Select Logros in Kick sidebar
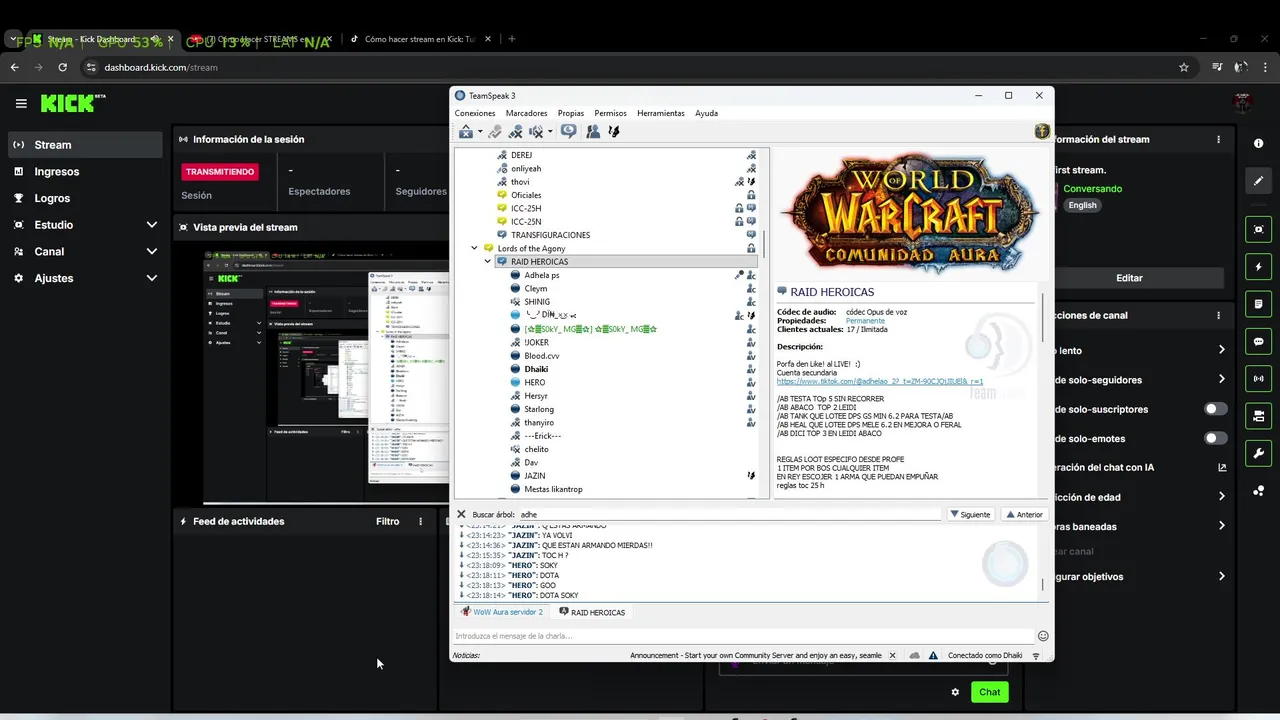This screenshot has height=720, width=1280. click(x=52, y=198)
